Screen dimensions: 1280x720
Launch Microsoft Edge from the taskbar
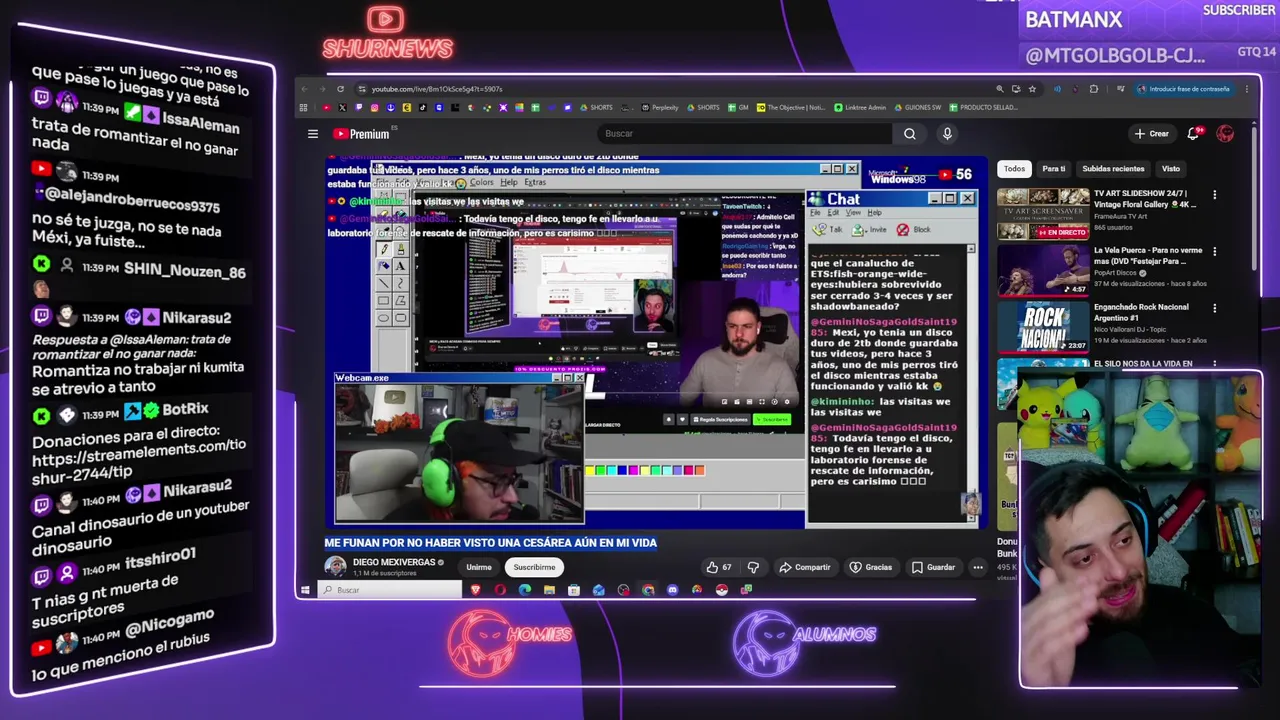(525, 590)
